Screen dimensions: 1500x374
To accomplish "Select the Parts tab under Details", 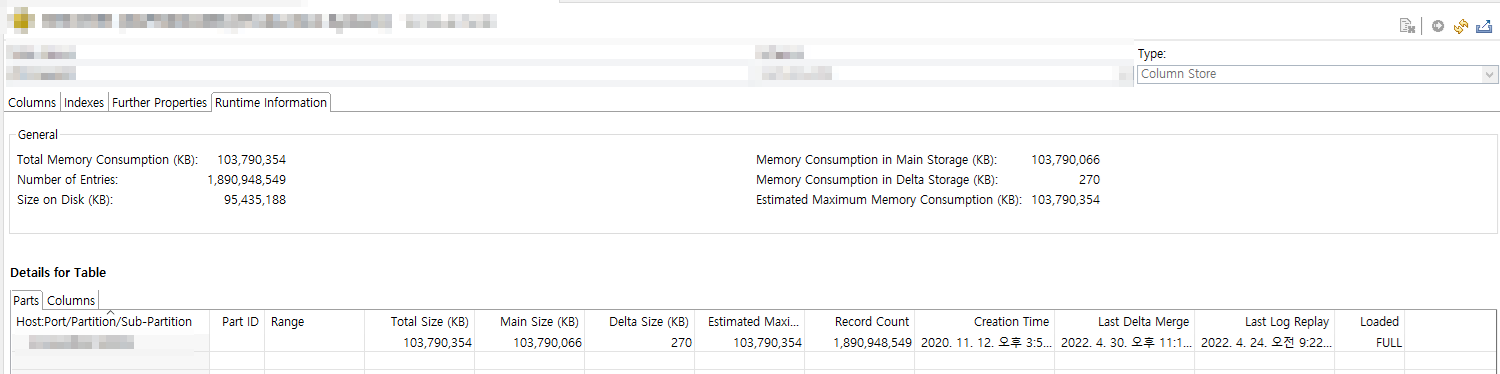I will click(x=27, y=300).
